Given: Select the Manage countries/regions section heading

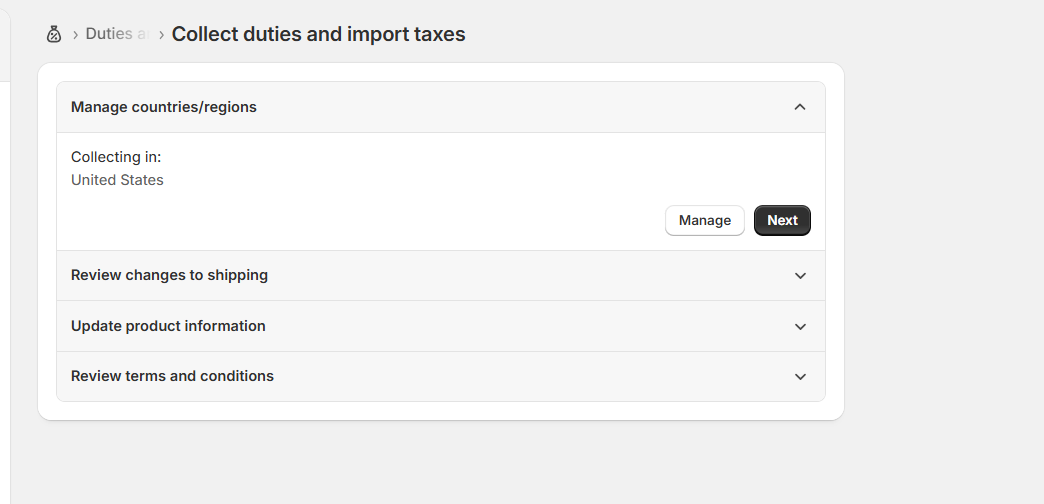Looking at the screenshot, I should 164,107.
